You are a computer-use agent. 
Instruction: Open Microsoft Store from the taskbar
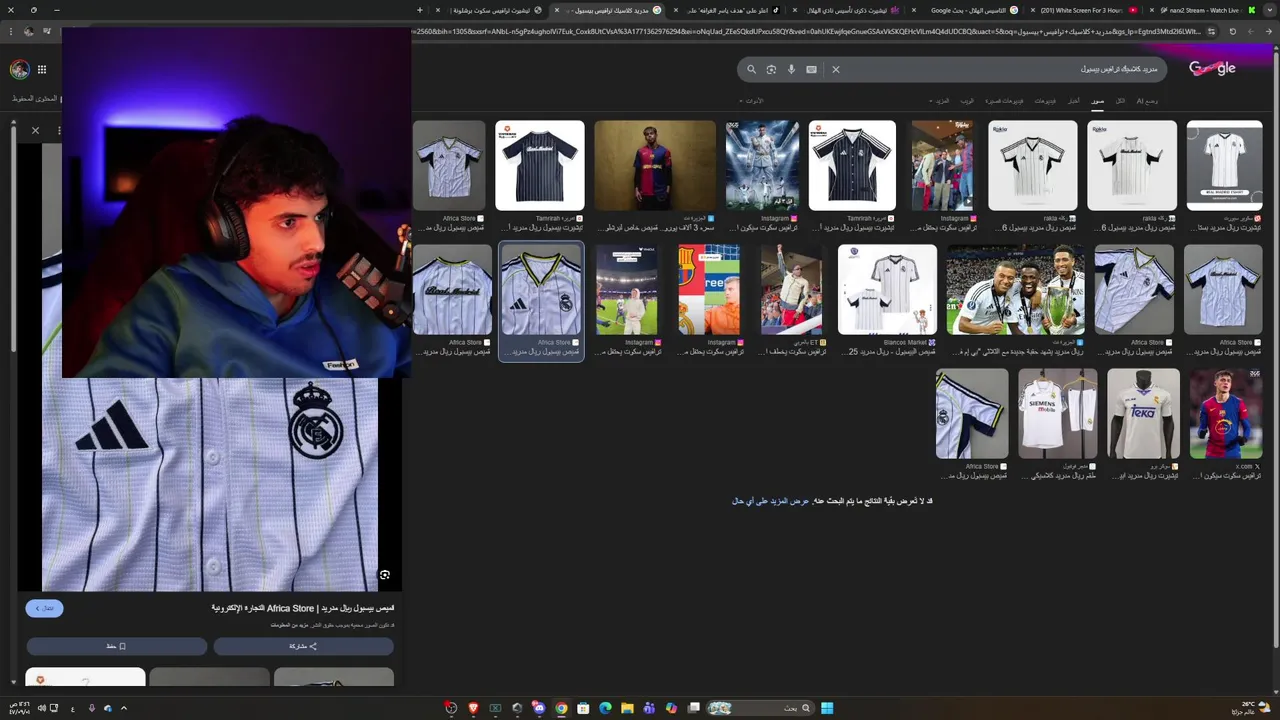tap(583, 708)
